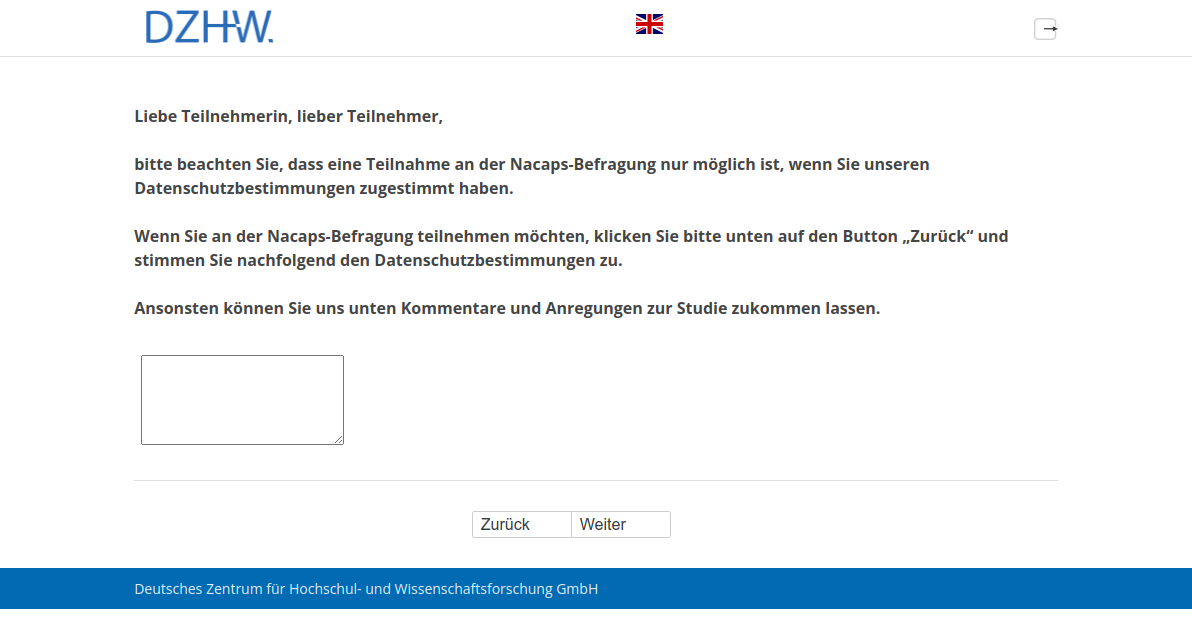Continue forward with Weiter

coord(620,524)
